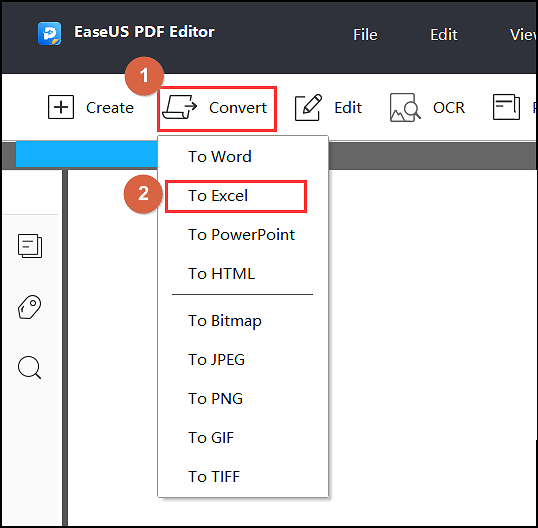538x528 pixels.
Task: Open the File menu
Action: click(365, 35)
